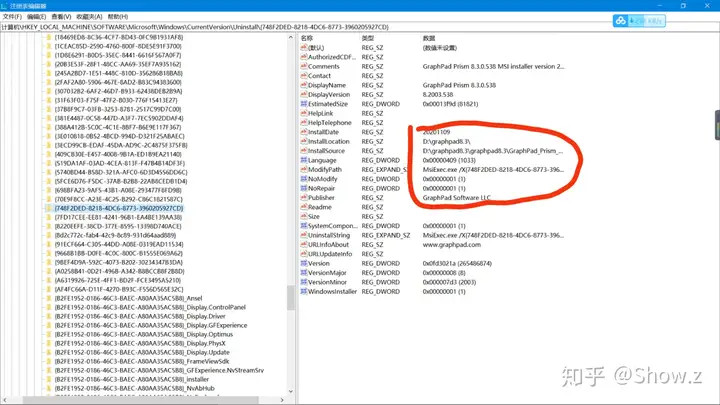This screenshot has height=405, width=720.
Task: Click the key tree scroll-up arrow
Action: (291, 37)
